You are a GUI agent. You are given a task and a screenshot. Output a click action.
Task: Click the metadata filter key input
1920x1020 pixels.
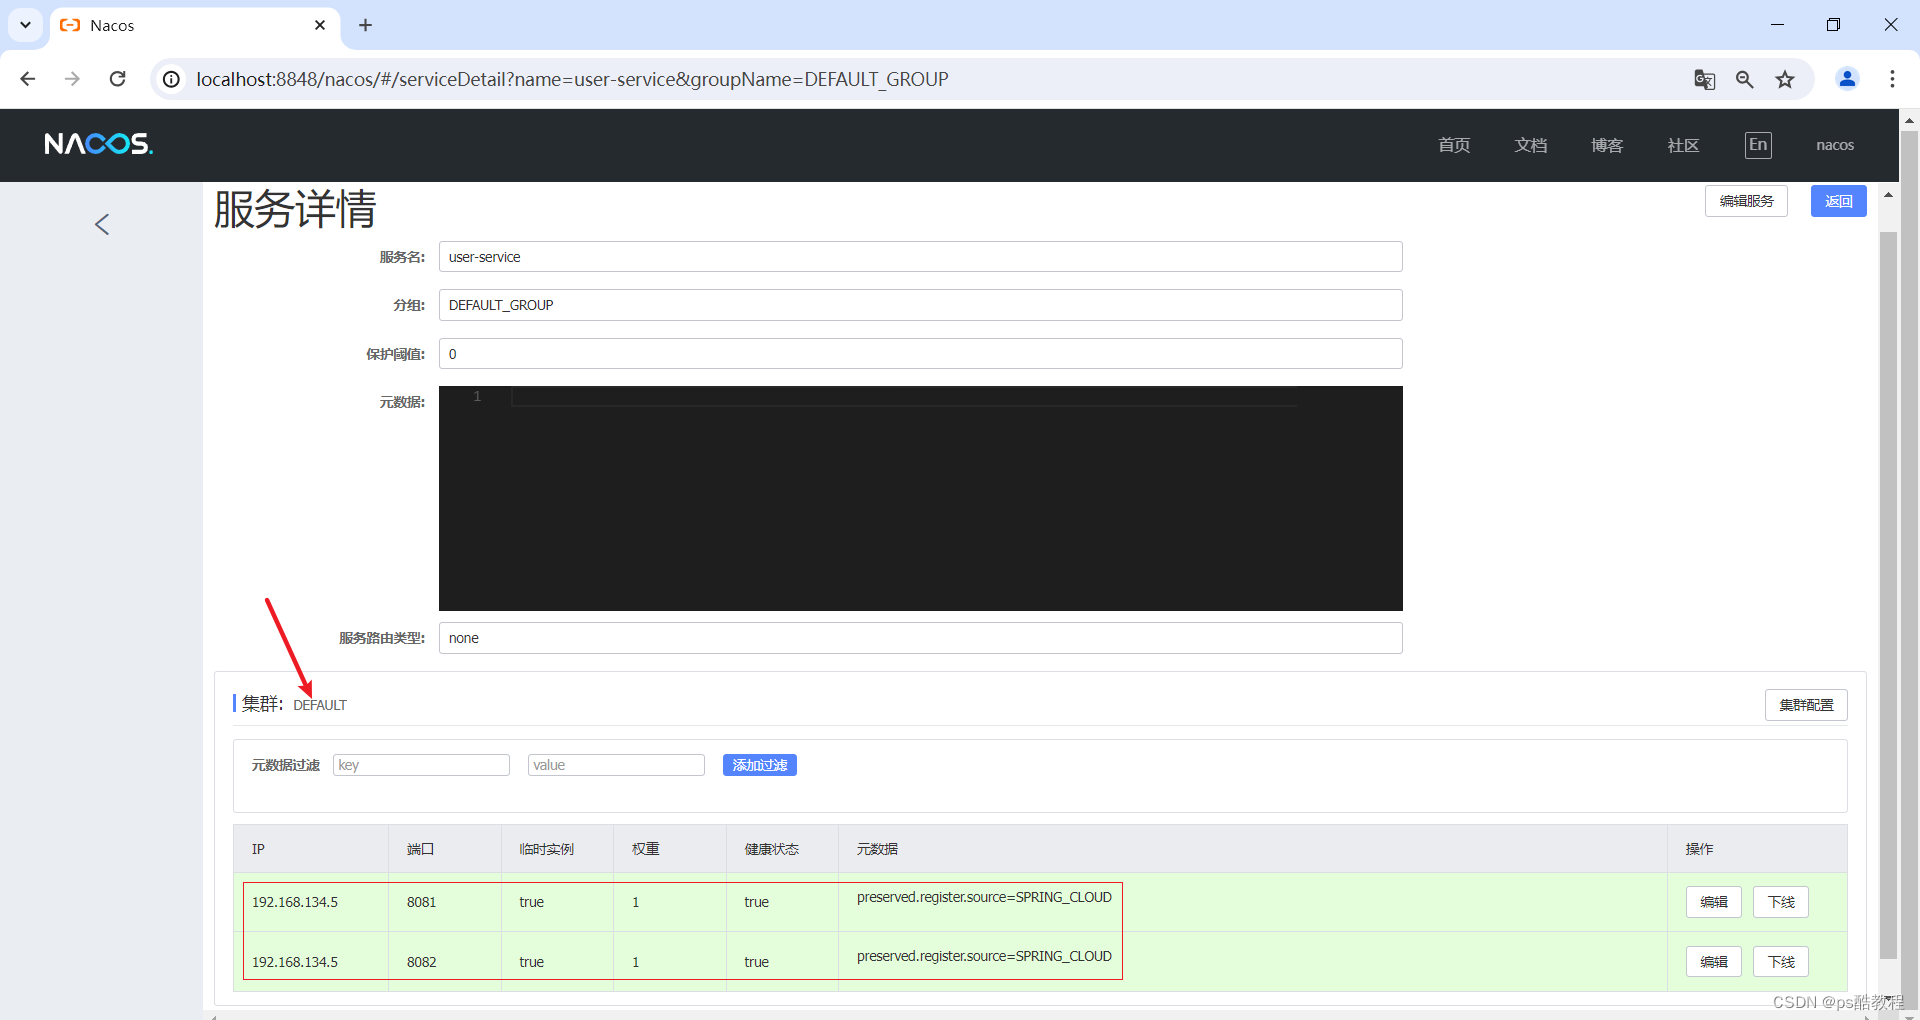pos(421,765)
